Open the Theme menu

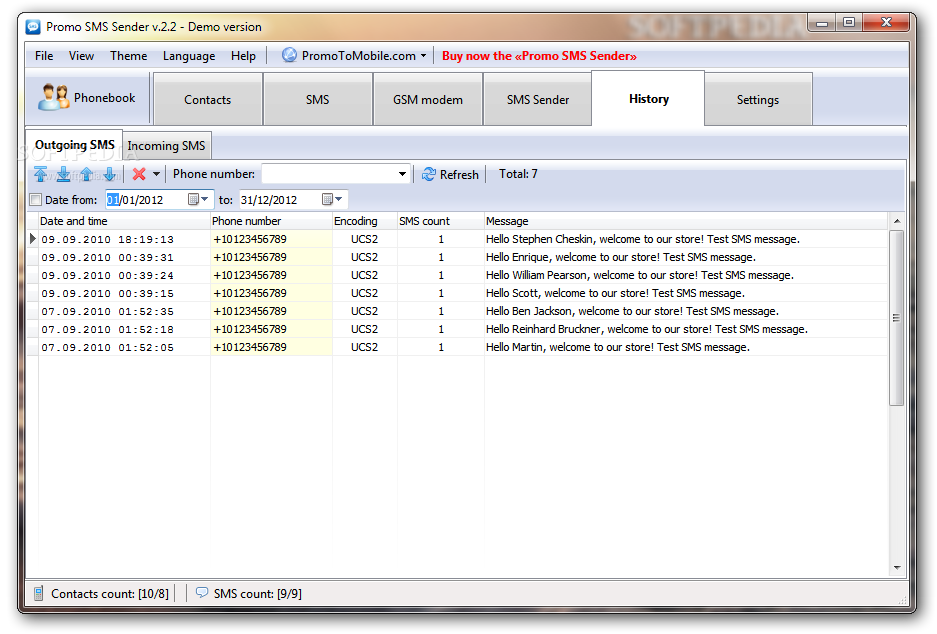tap(128, 56)
